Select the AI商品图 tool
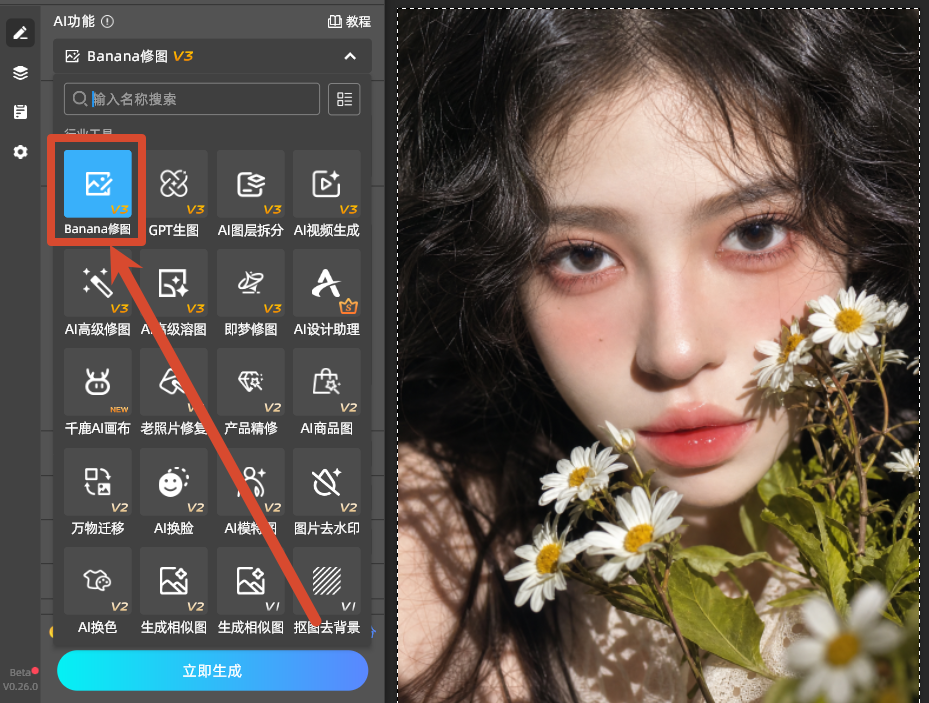This screenshot has height=703, width=929. [326, 392]
